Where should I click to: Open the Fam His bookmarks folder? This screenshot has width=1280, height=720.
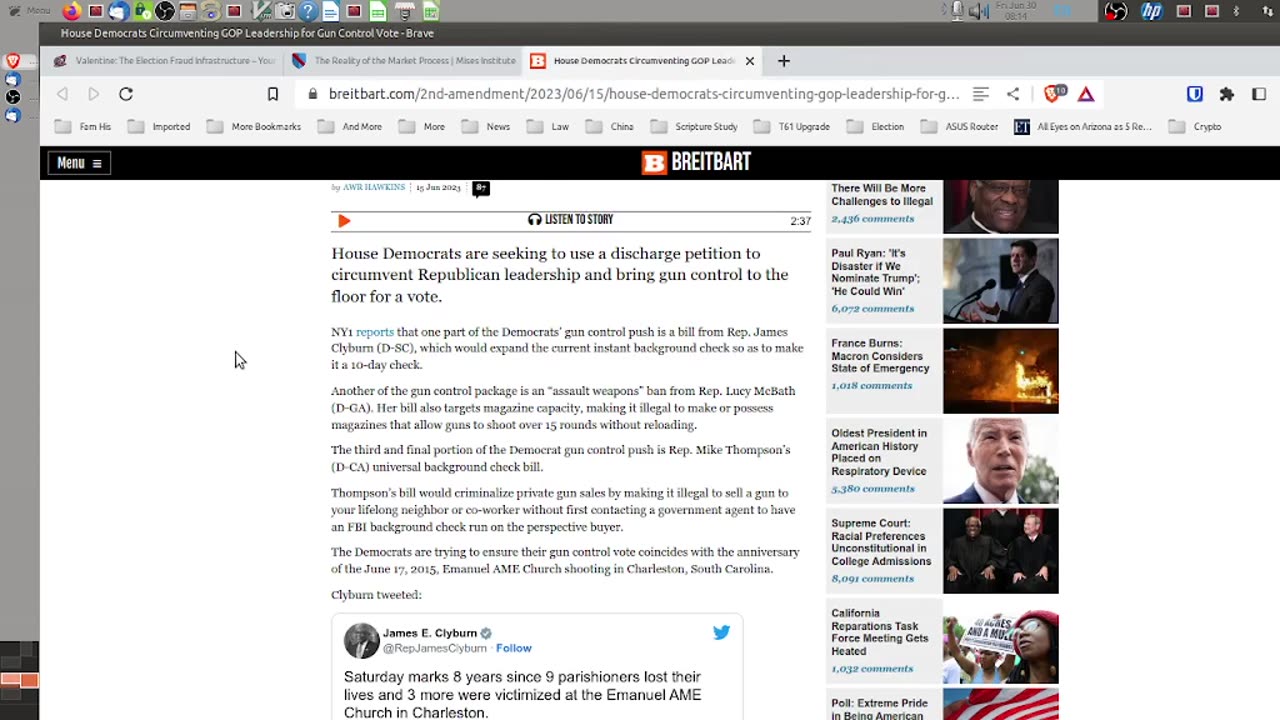84,127
